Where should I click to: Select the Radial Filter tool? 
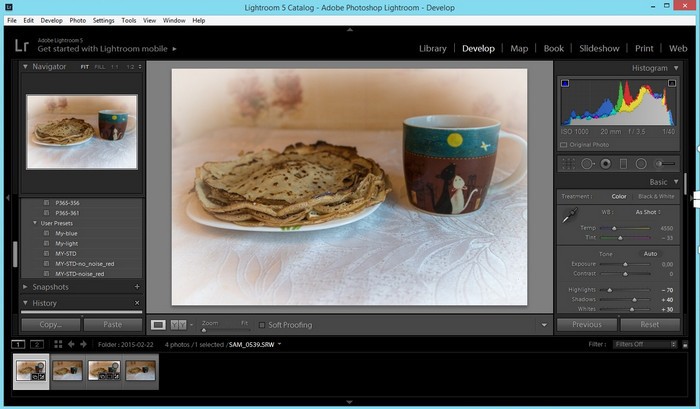641,164
